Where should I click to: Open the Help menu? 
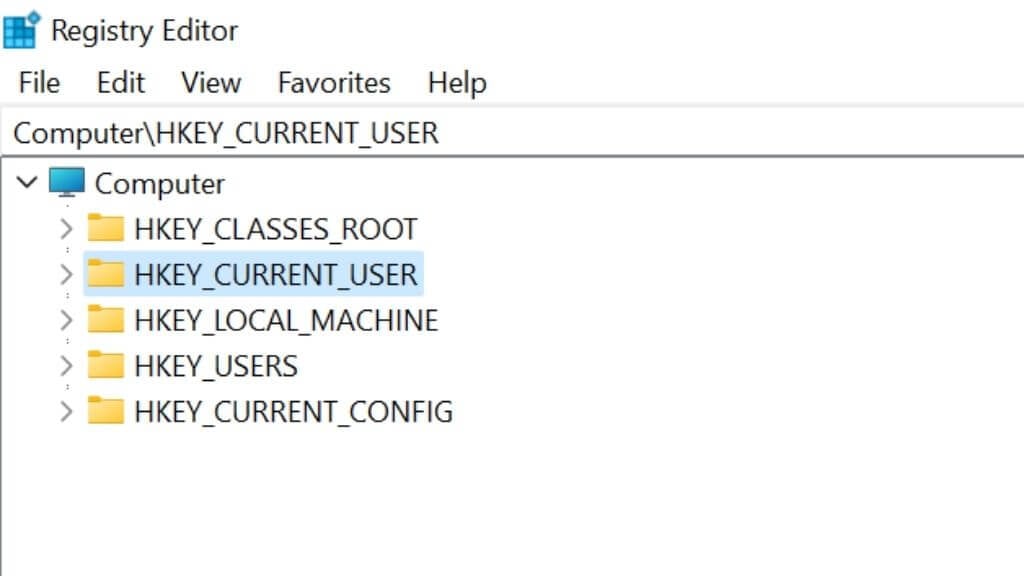[457, 82]
